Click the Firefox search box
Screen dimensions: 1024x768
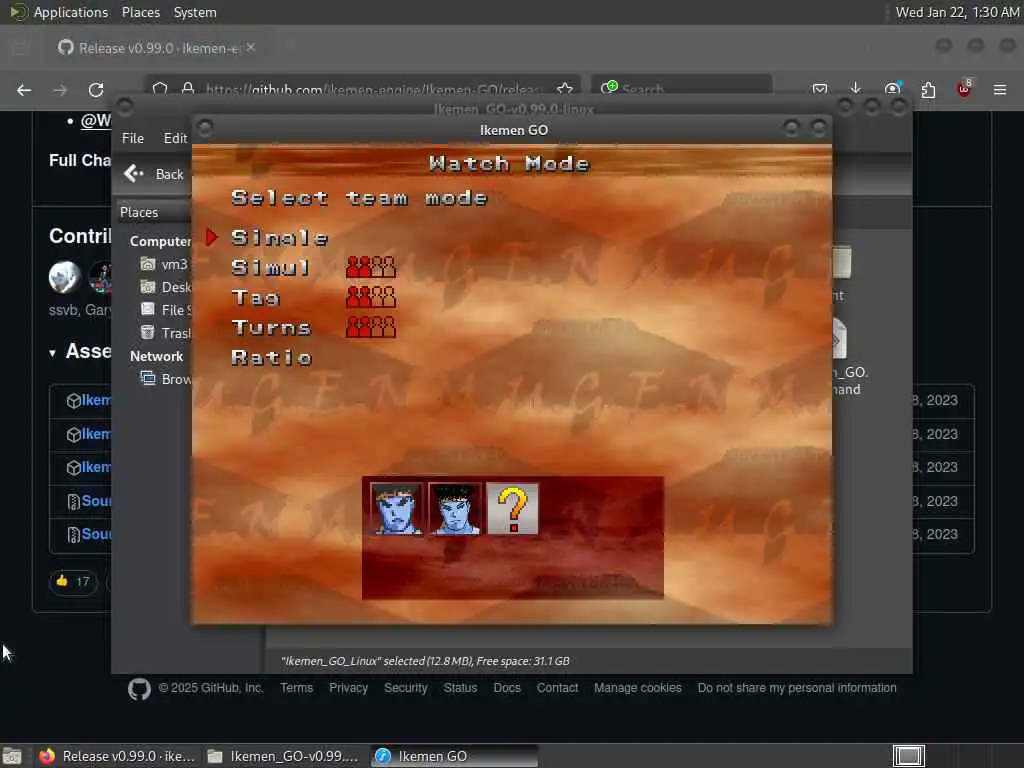tap(682, 88)
